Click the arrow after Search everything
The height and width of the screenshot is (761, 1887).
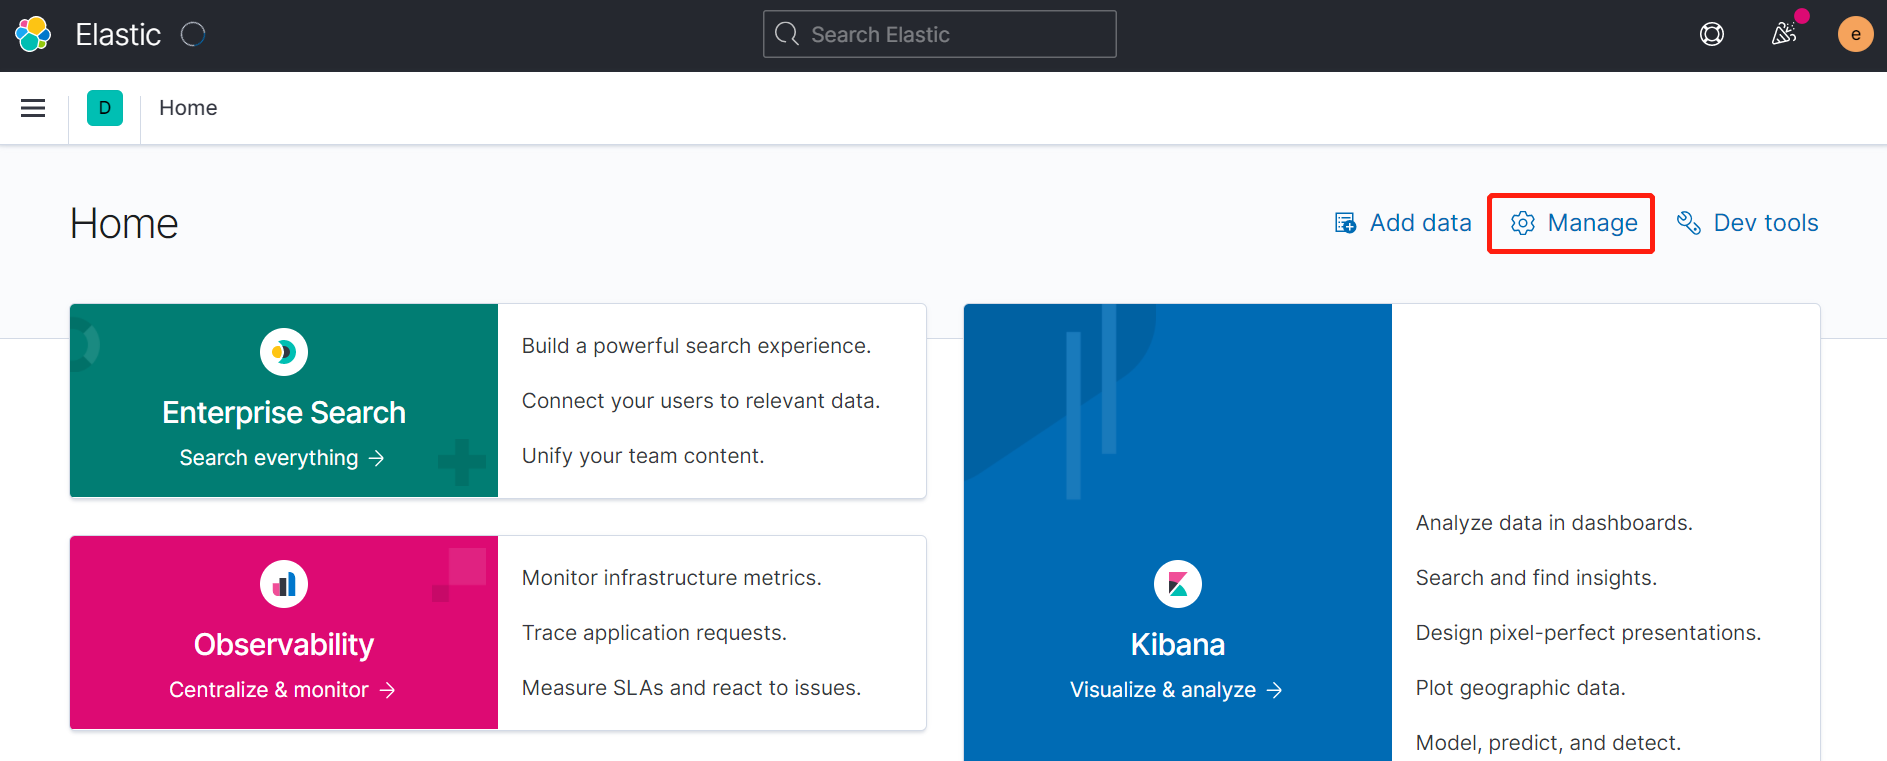[377, 458]
